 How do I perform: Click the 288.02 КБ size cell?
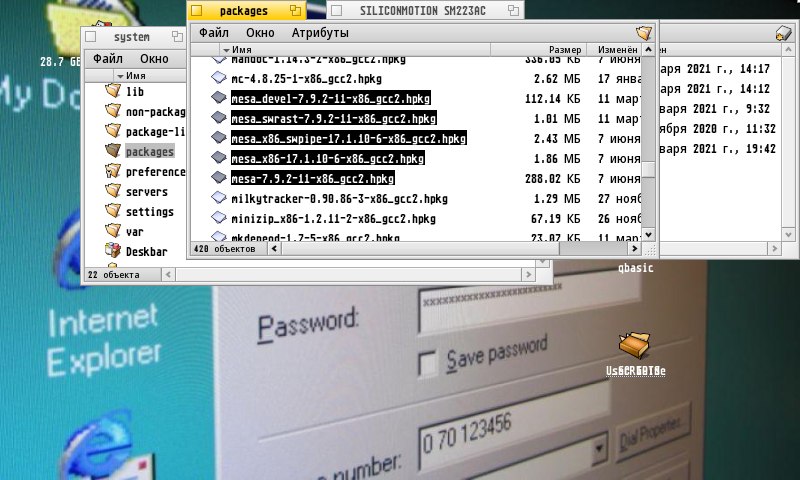tap(553, 179)
